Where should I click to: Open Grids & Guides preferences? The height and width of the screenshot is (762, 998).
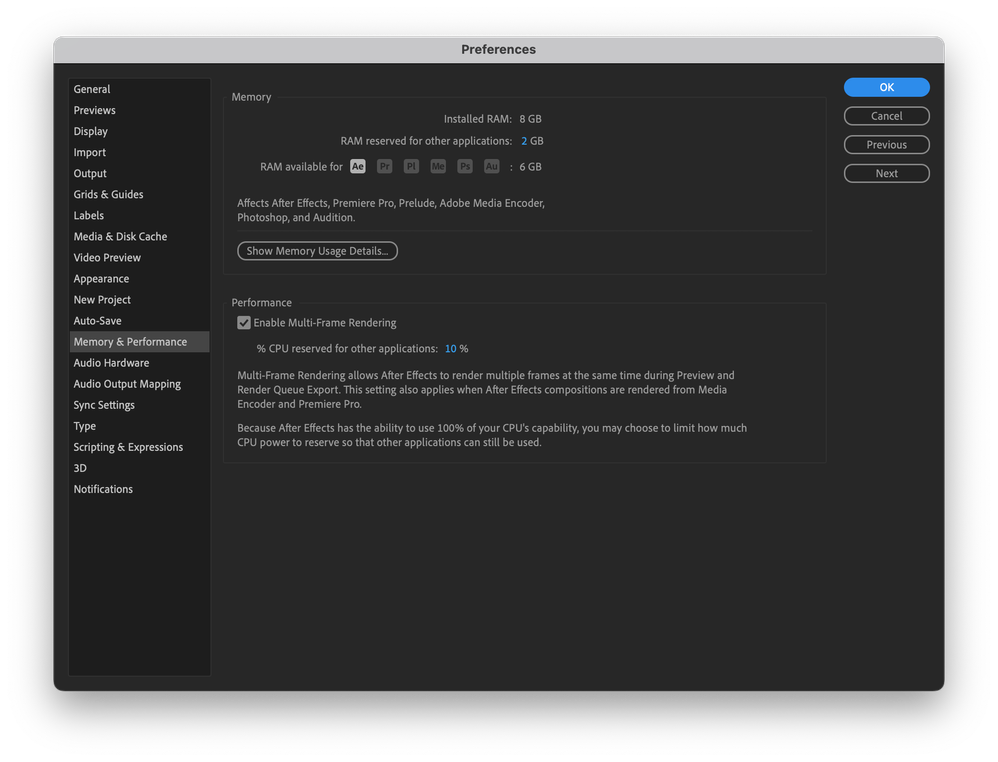coord(139,194)
